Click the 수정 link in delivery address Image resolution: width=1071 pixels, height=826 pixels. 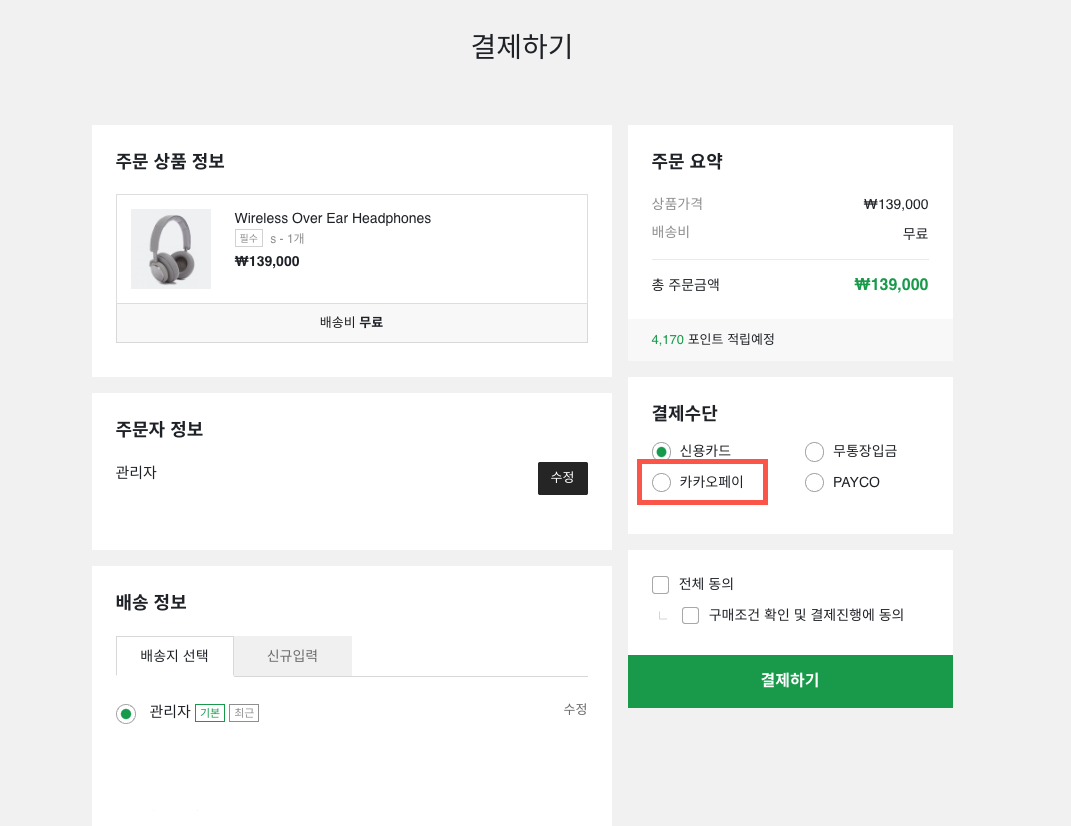[x=575, y=709]
